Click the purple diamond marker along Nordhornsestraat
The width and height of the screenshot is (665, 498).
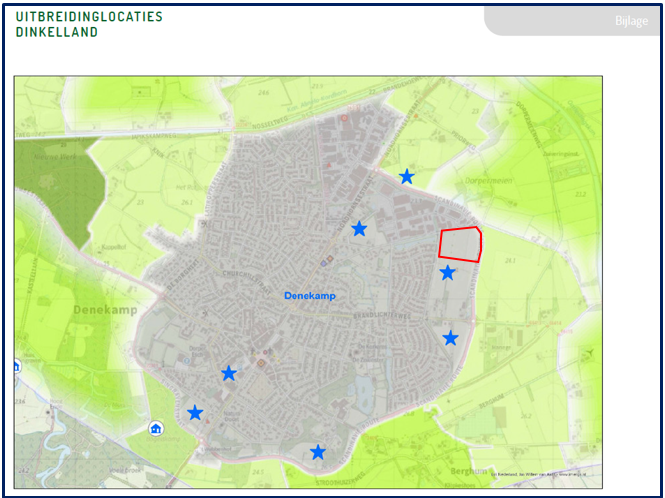point(324,263)
